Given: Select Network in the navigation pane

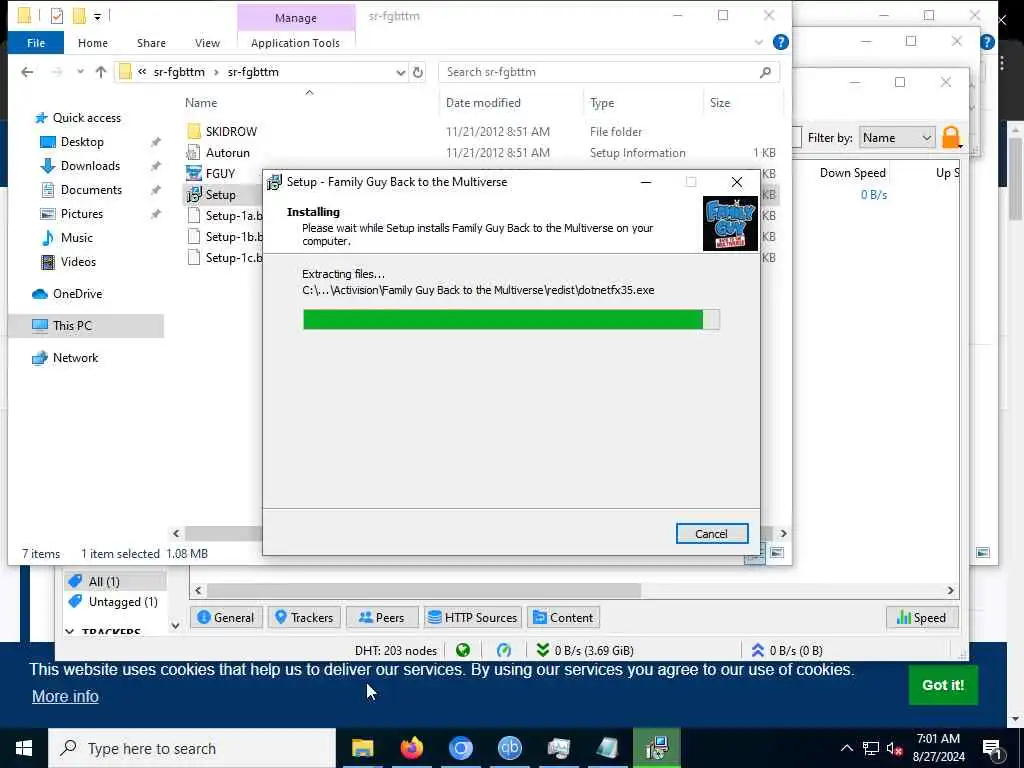Looking at the screenshot, I should [75, 358].
